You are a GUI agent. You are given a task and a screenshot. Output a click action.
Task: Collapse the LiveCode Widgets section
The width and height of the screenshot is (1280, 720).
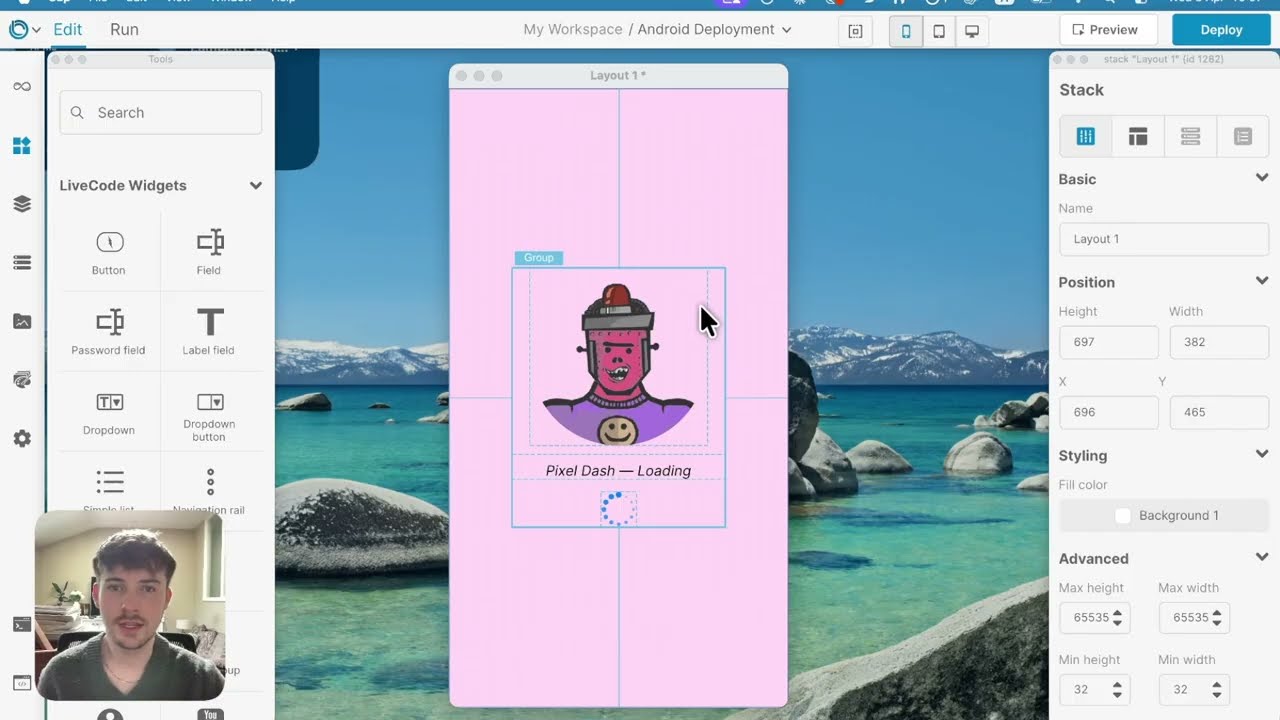pos(256,186)
